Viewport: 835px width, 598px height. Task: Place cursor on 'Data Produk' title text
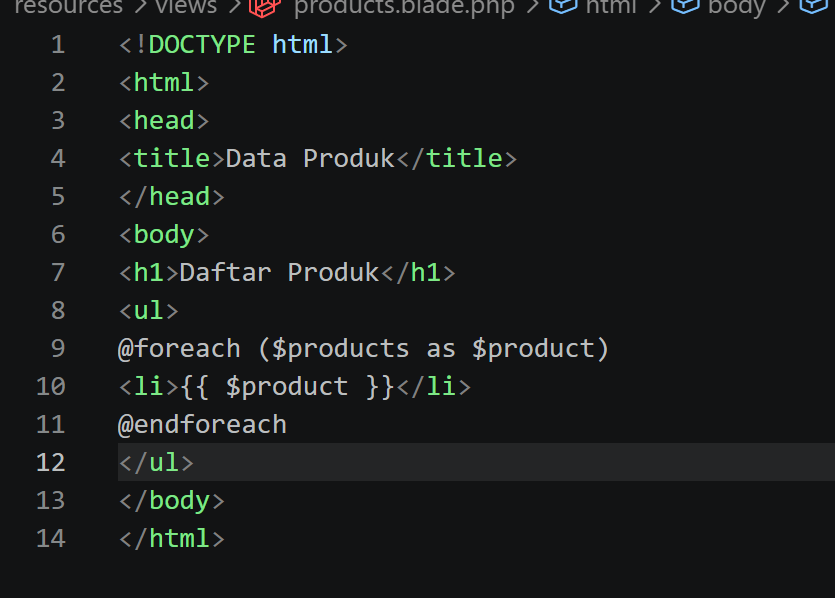(x=310, y=159)
